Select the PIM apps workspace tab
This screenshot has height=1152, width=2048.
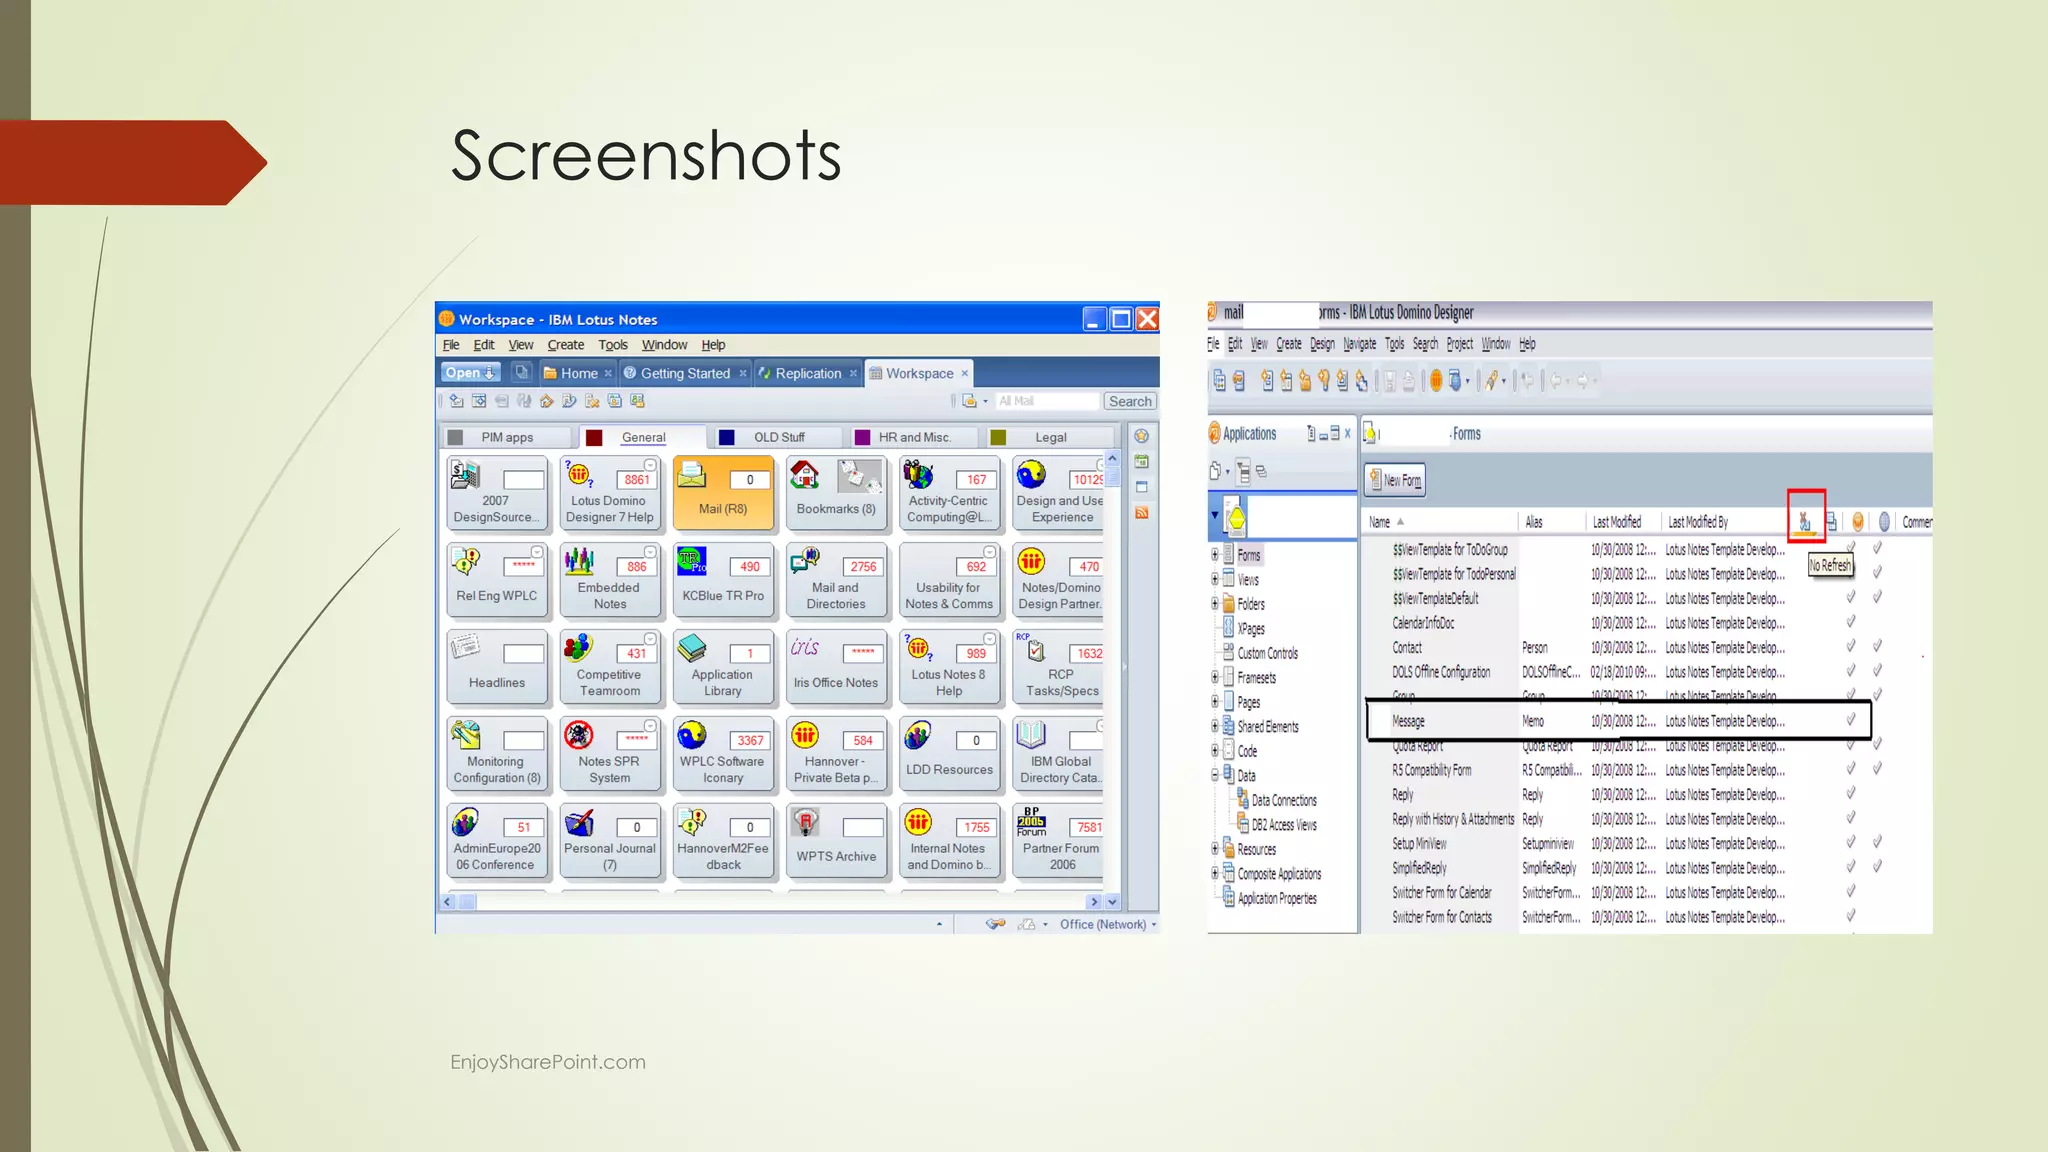[x=507, y=437]
